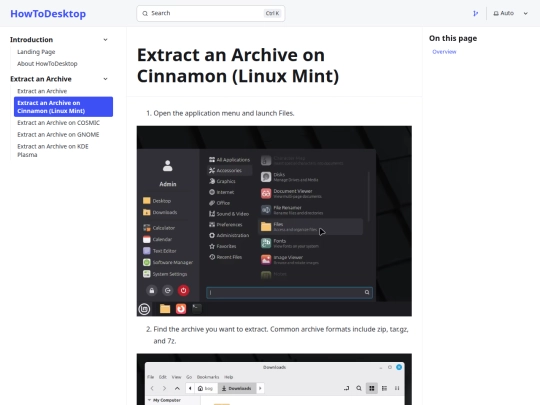Click the Files app entry in the screenshot
The width and height of the screenshot is (540, 405).
point(310,227)
